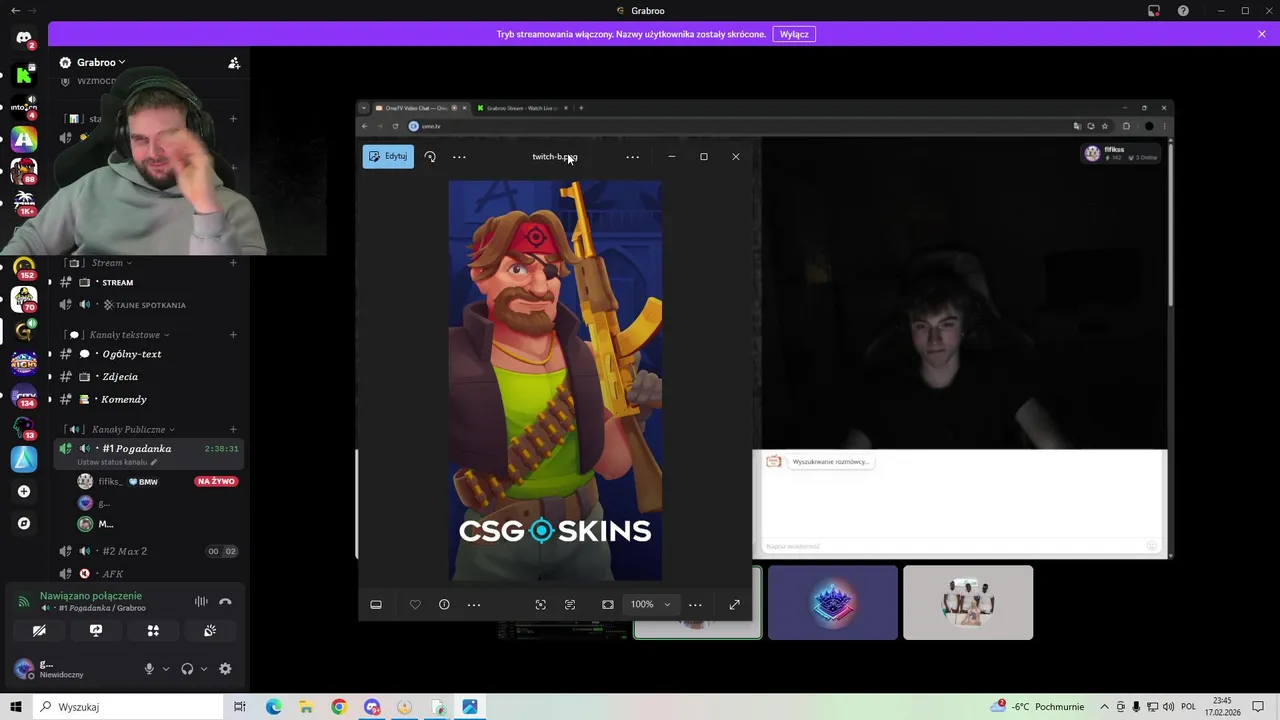Open the Zdjecia channel
1280x720 pixels.
coord(148,377)
